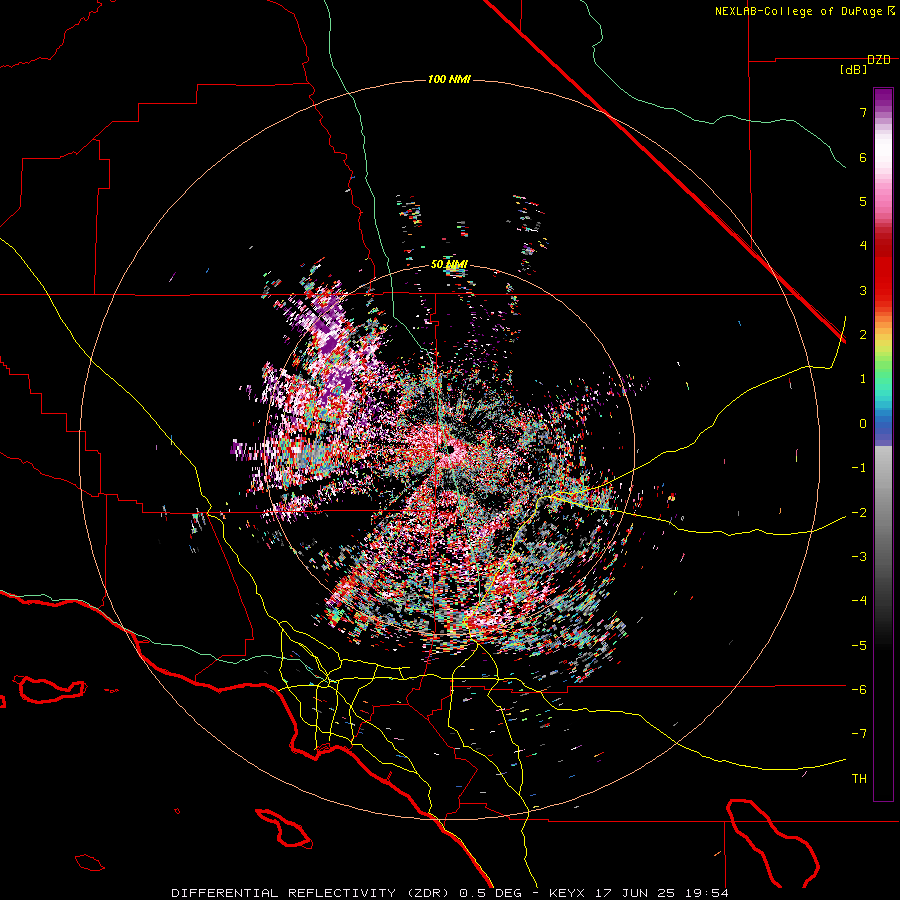This screenshot has height=900, width=900.
Task: Click the "[dB]" units label
Action: coord(854,70)
